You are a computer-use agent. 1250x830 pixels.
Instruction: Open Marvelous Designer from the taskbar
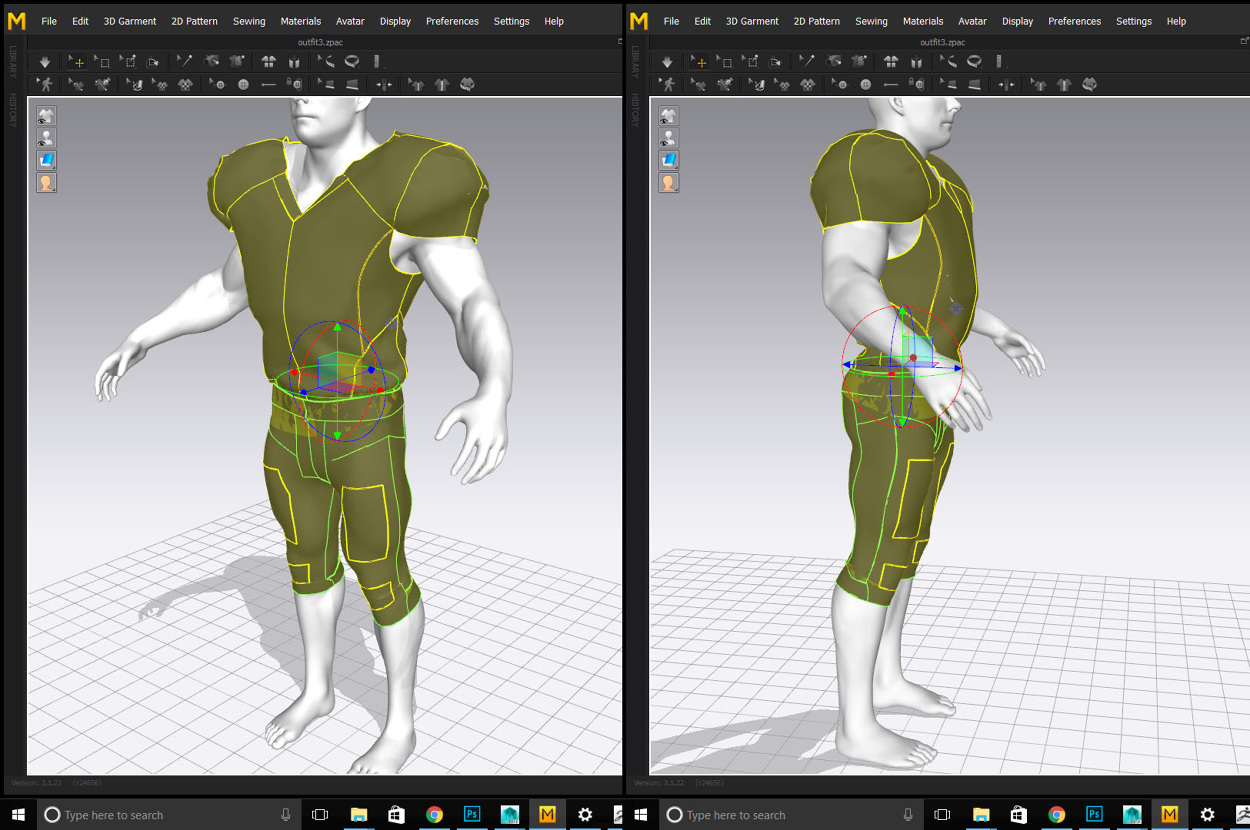547,814
